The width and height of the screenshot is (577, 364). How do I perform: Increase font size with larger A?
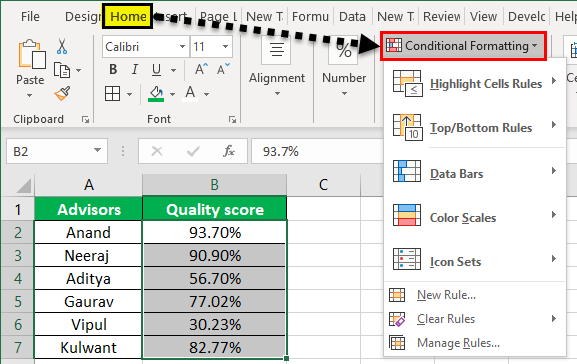201,69
